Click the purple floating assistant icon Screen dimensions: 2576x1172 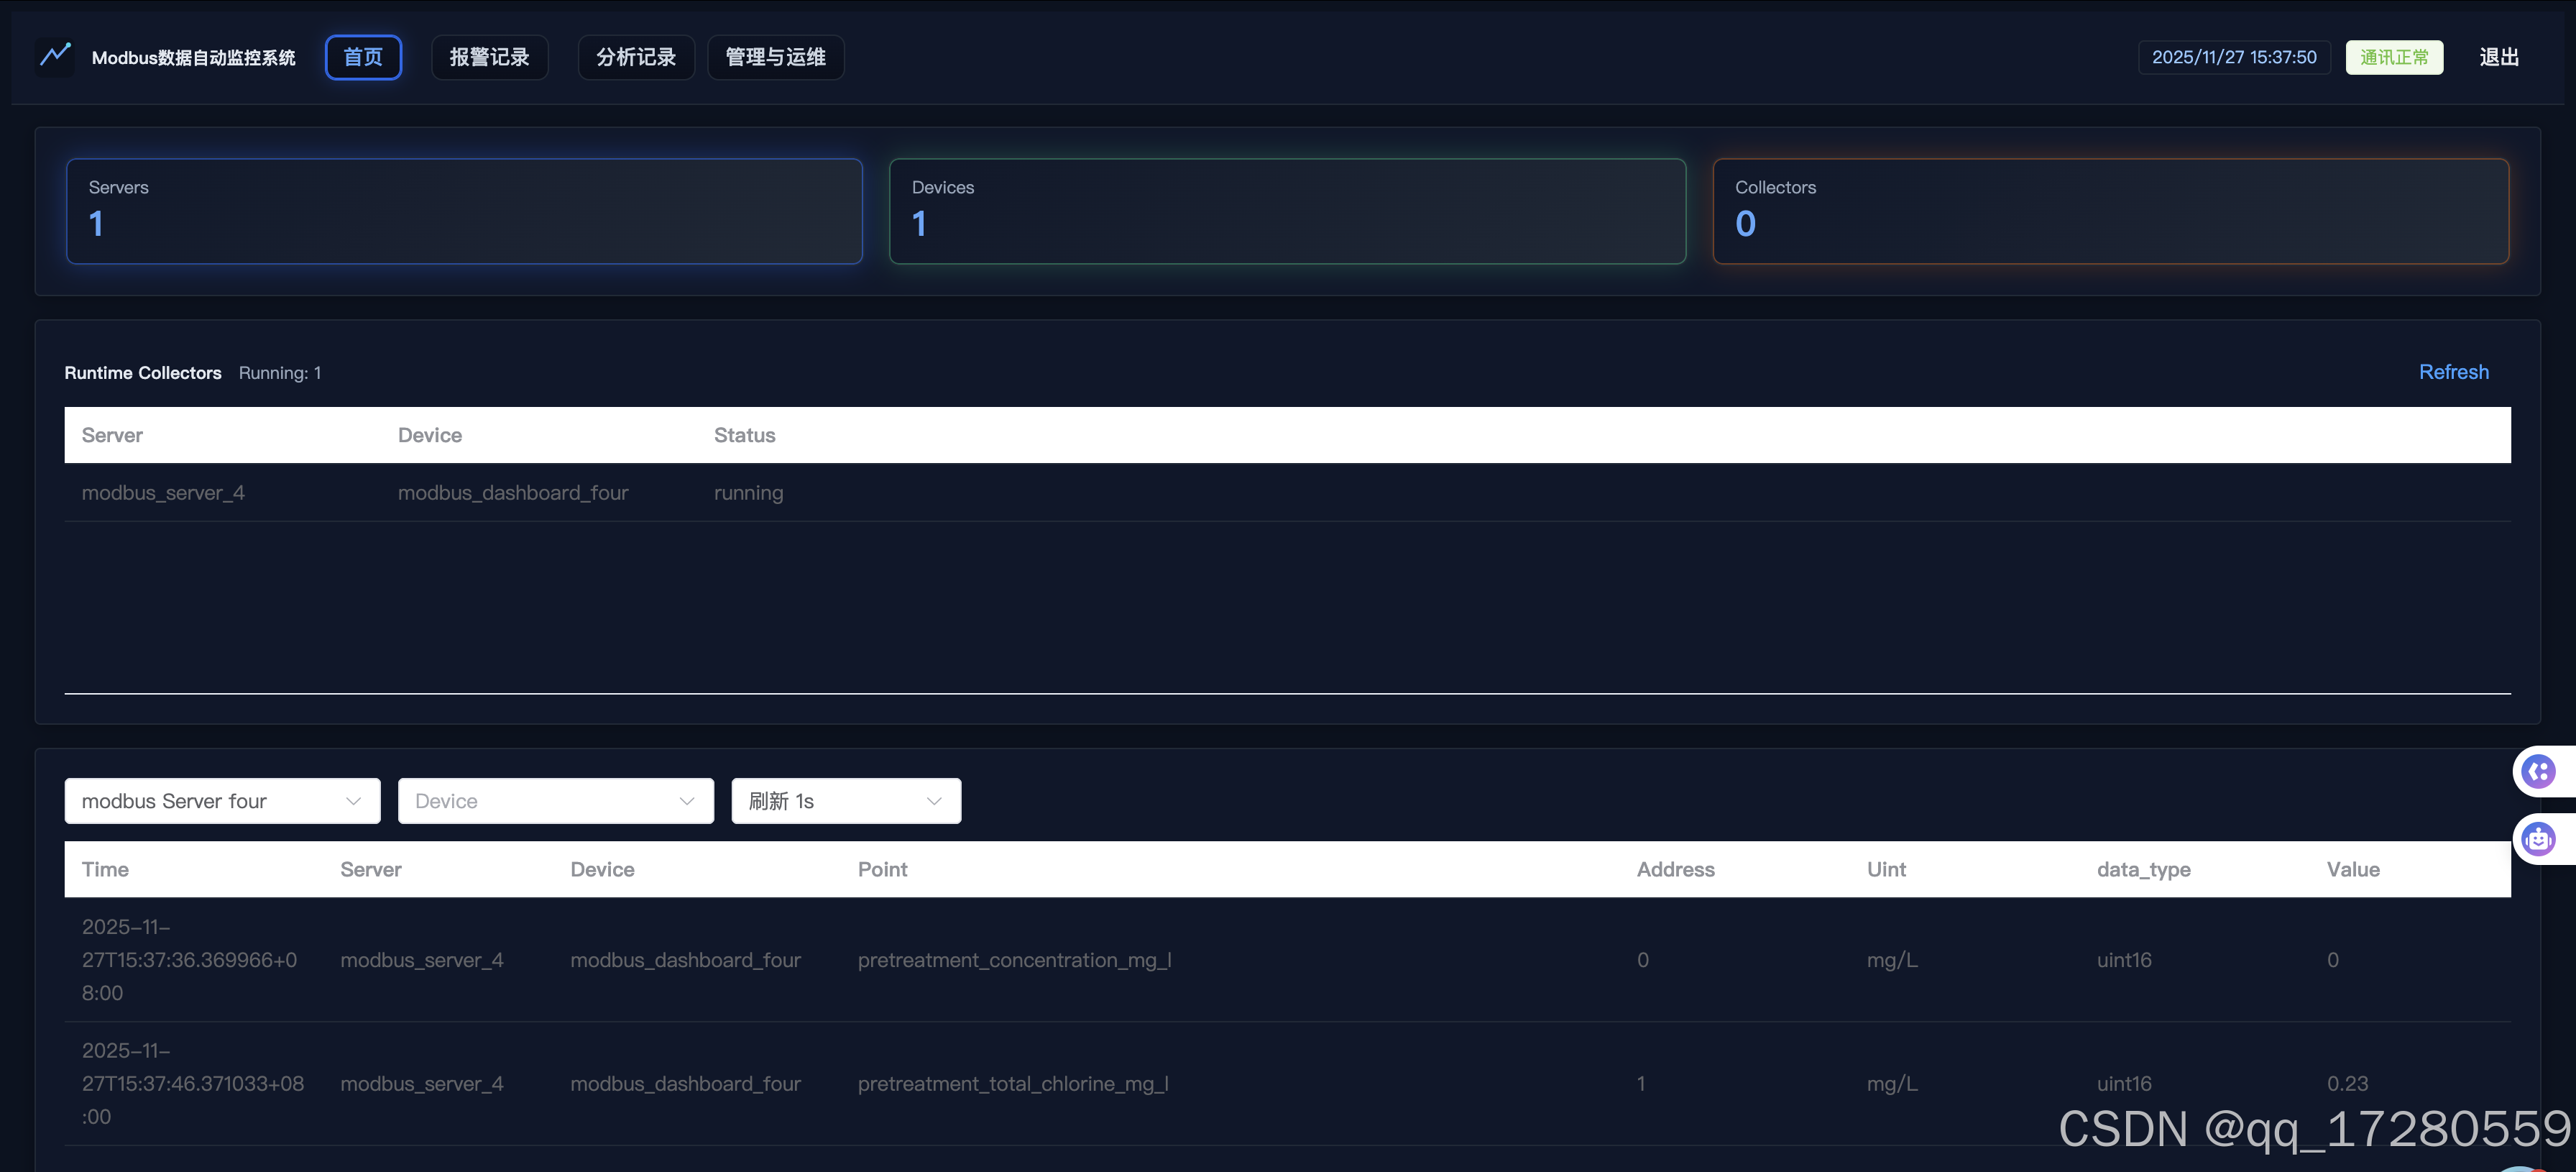2538,771
